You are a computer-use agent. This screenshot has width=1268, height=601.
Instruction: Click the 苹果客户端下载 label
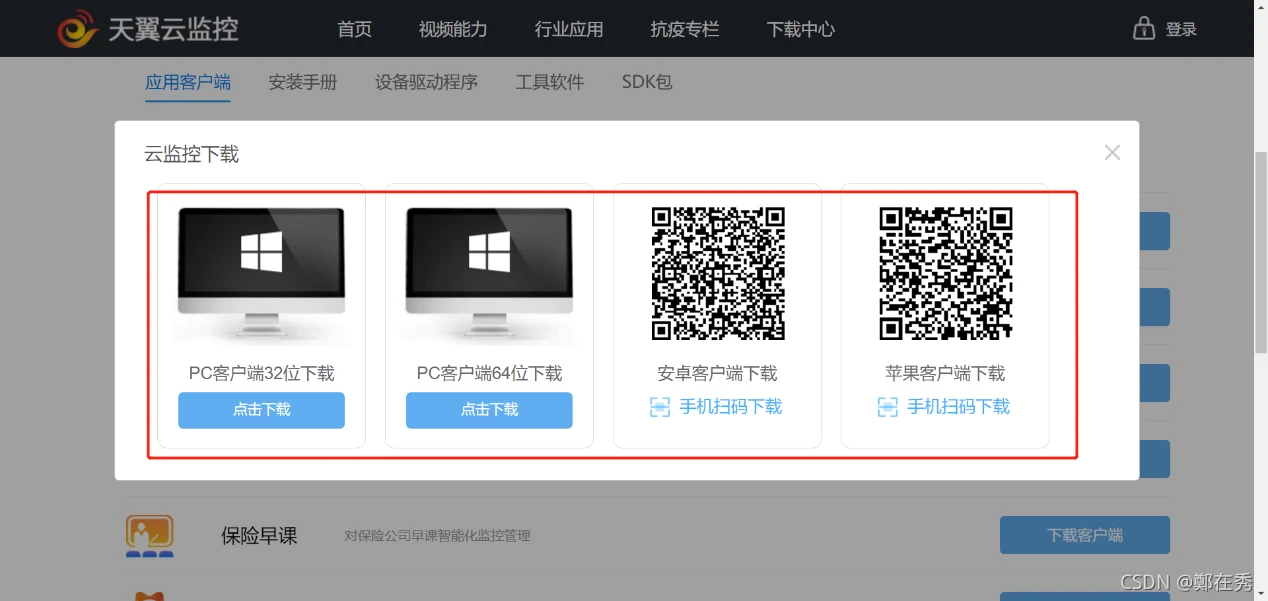(946, 373)
